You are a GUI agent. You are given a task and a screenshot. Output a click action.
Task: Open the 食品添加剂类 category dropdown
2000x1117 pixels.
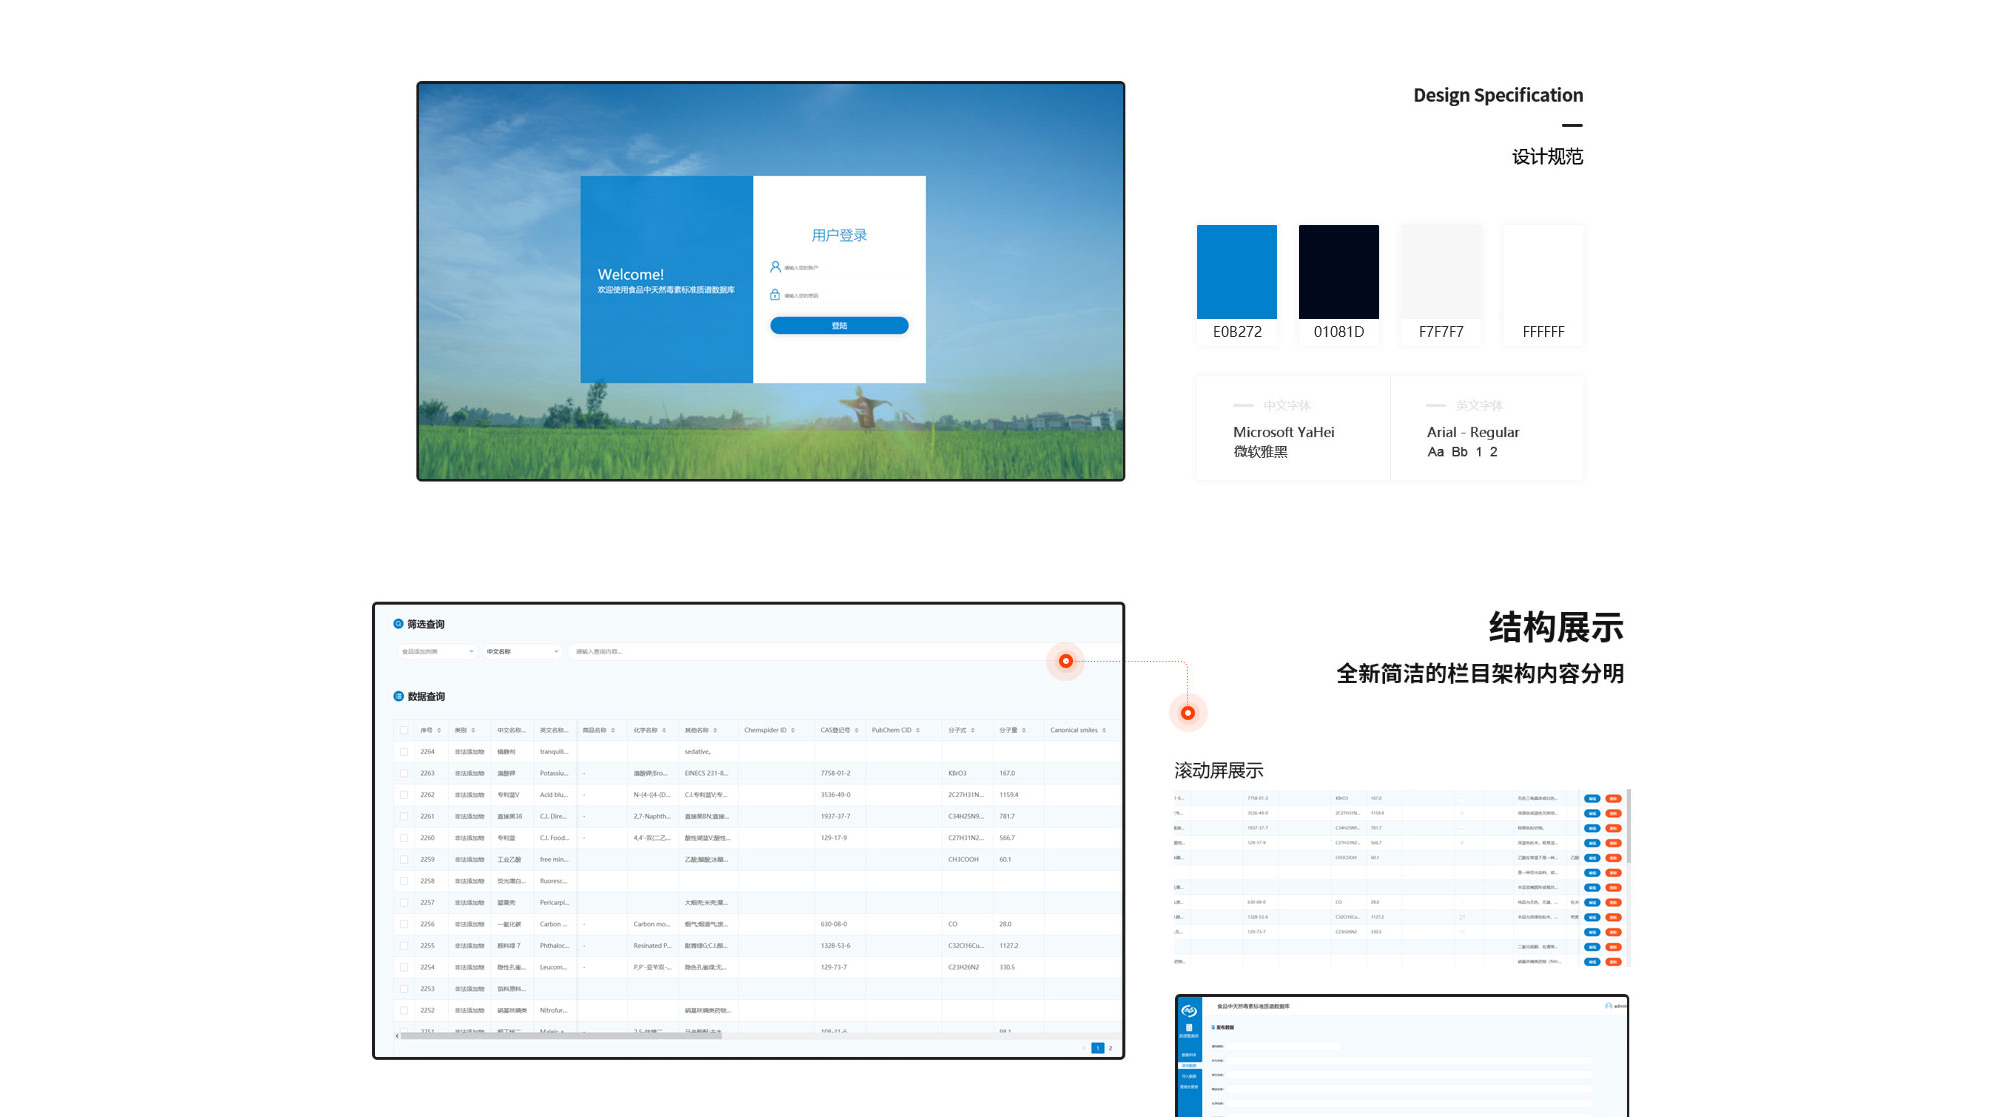437,651
